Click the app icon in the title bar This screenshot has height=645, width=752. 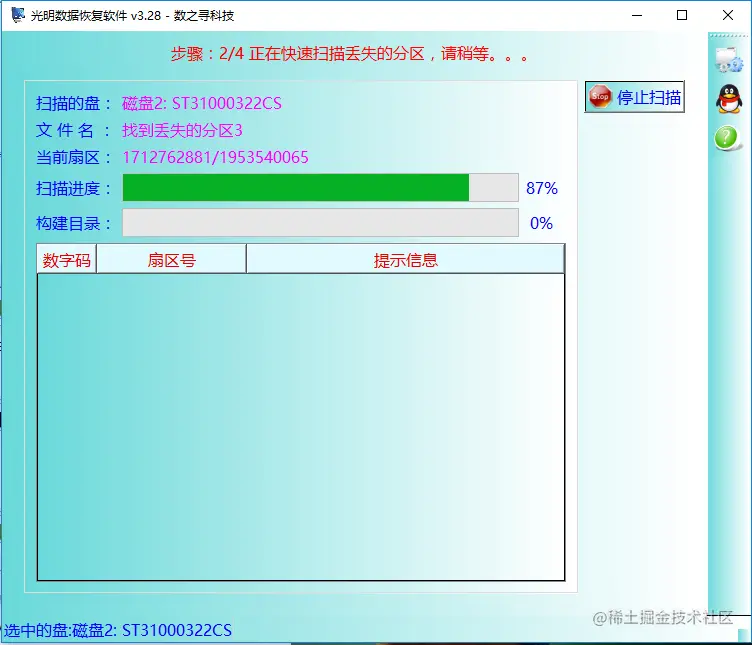(x=18, y=14)
